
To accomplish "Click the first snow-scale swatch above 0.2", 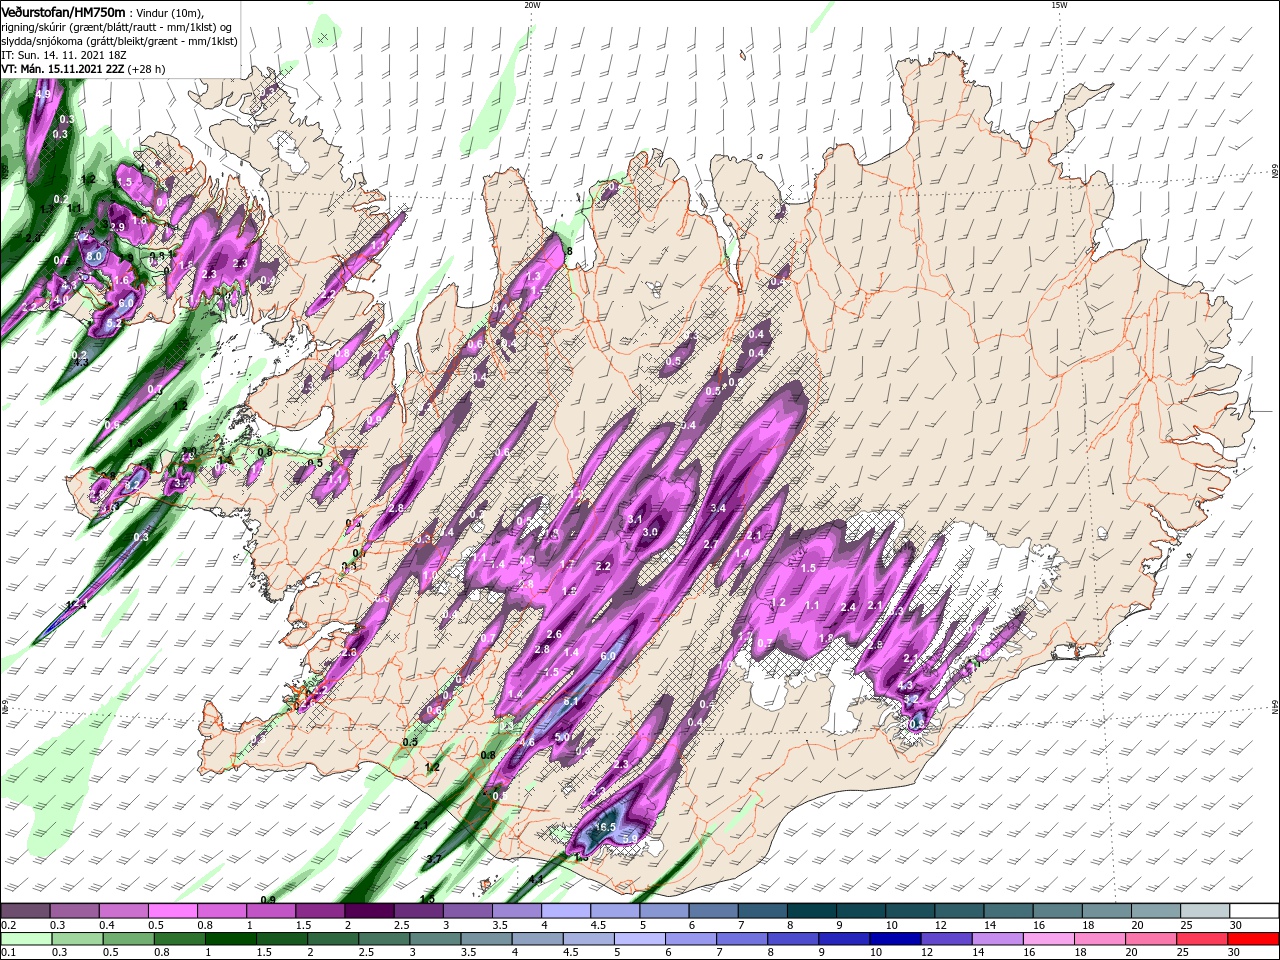I will [25, 911].
